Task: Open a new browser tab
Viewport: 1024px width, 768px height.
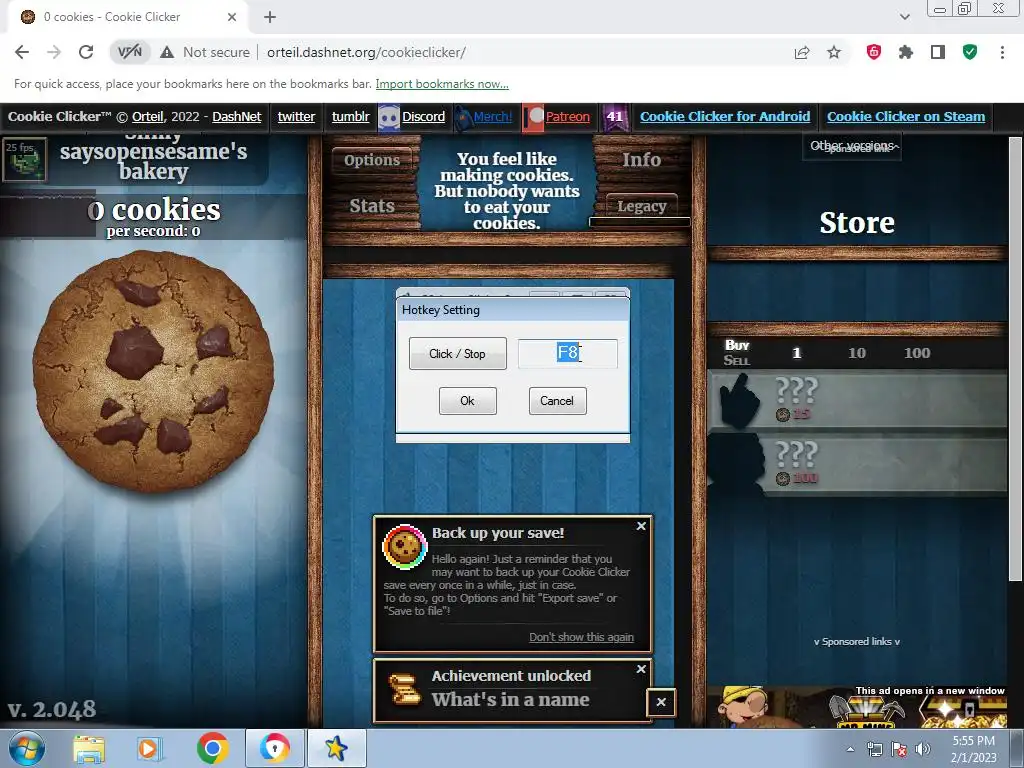Action: coord(270,17)
